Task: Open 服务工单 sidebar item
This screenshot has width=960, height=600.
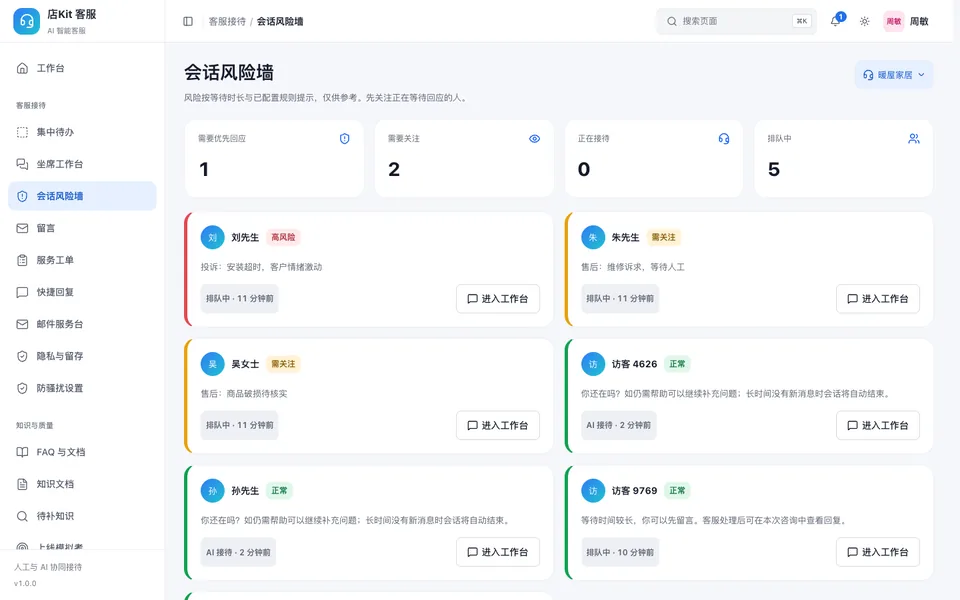Action: pos(82,260)
